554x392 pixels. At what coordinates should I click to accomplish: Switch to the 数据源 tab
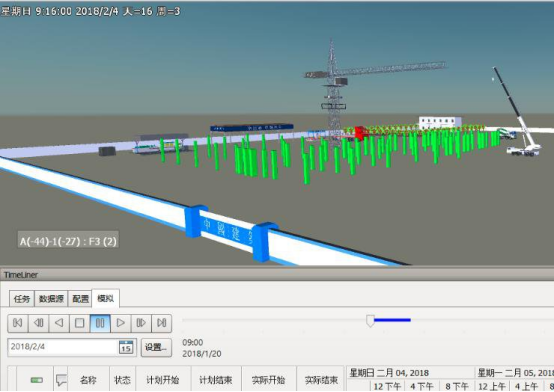[51, 299]
